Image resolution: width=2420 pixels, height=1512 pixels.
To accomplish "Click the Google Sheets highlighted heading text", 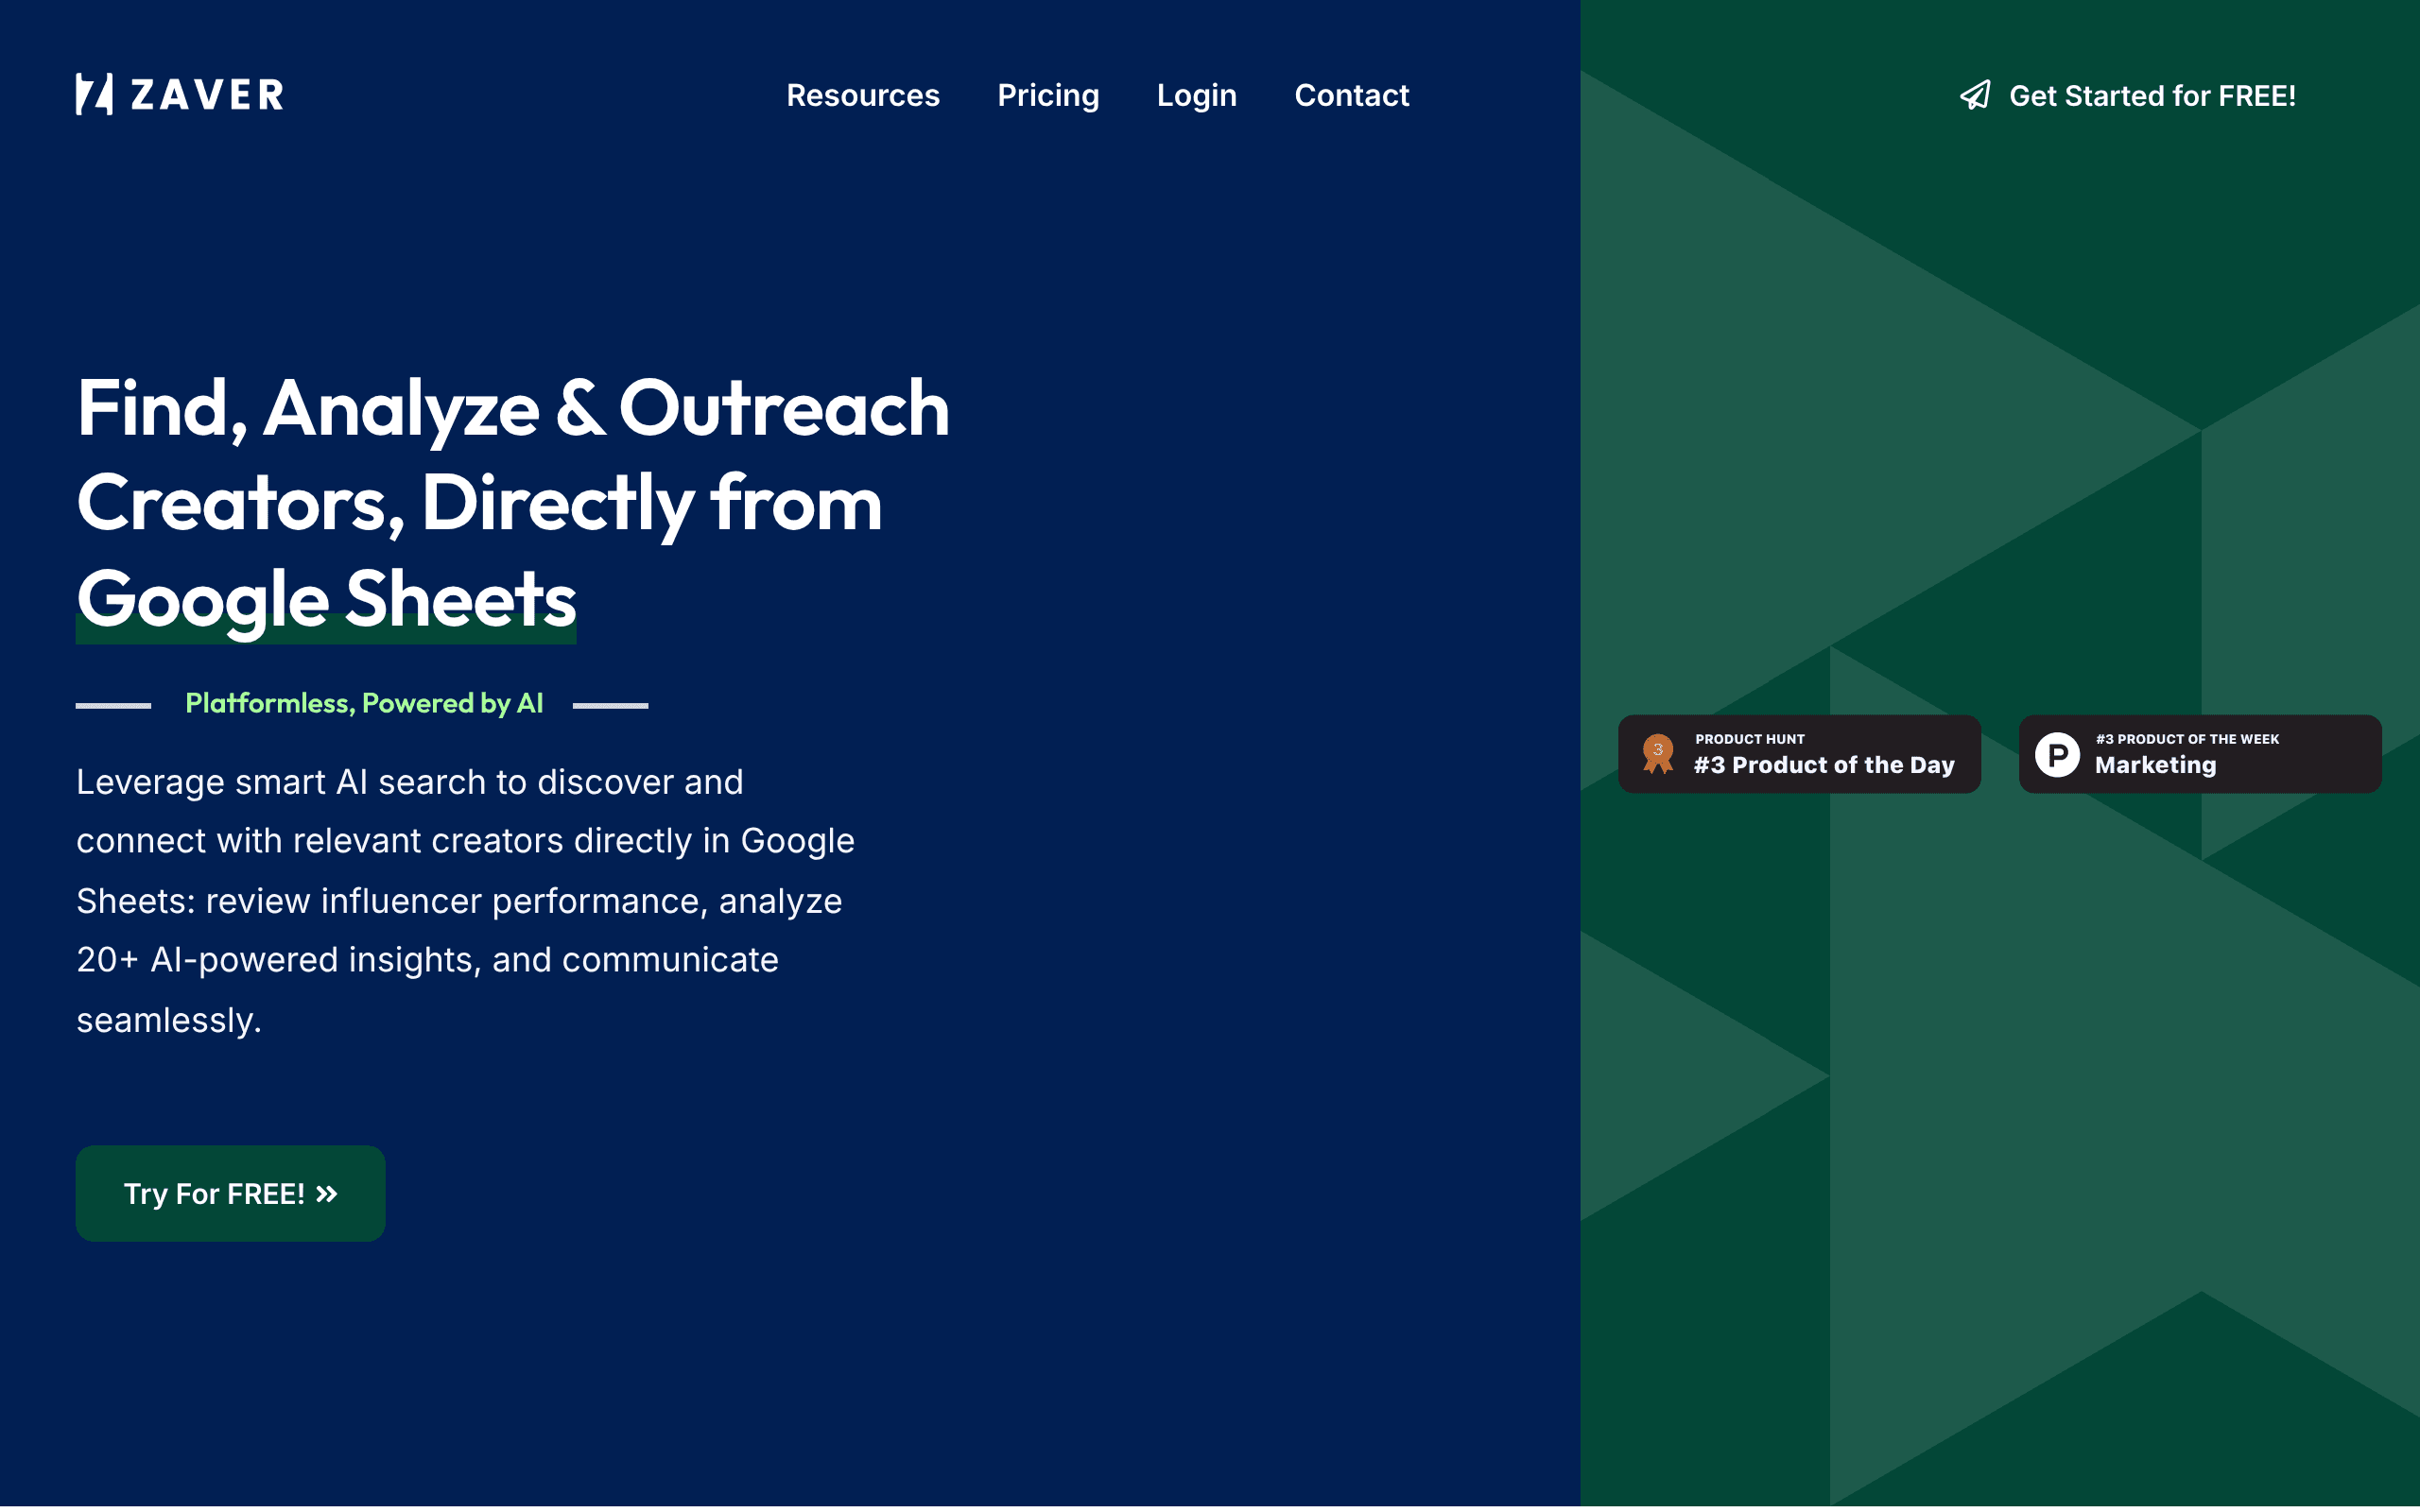I will pyautogui.click(x=326, y=598).
